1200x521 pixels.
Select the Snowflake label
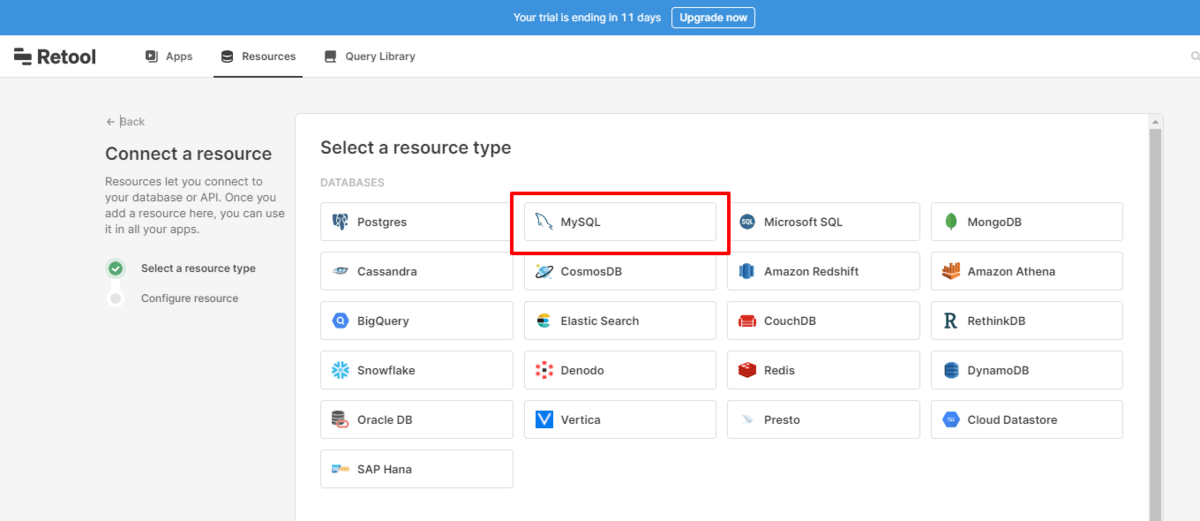click(x=386, y=371)
